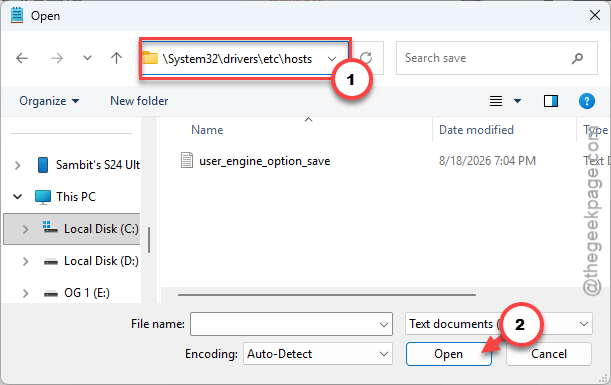Click the user_engine_option_save file icon
This screenshot has width=611, height=385.
(187, 160)
